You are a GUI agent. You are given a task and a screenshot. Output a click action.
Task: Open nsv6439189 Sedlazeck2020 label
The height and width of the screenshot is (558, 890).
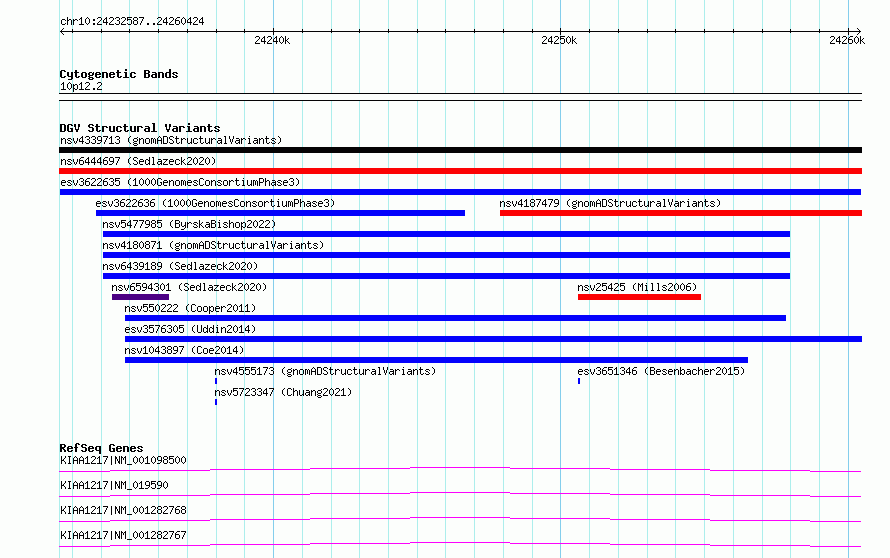pyautogui.click(x=180, y=266)
